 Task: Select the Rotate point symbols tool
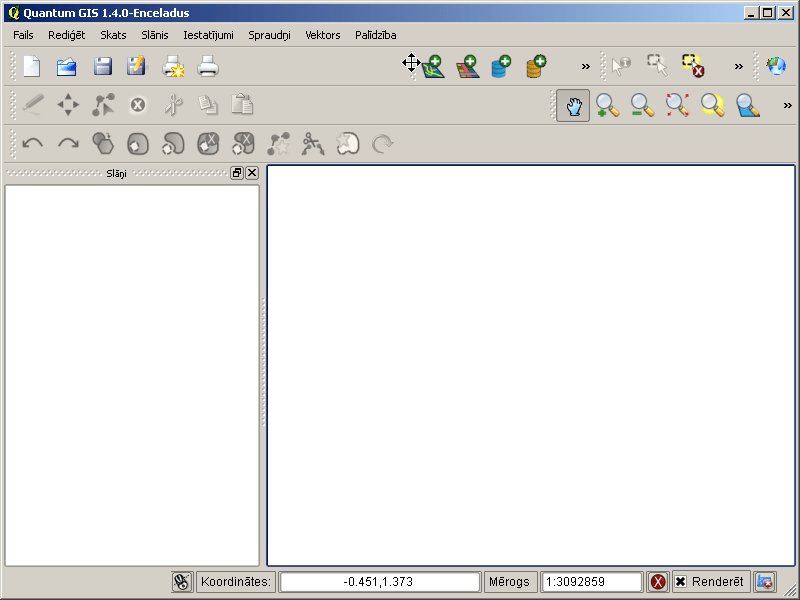pyautogui.click(x=383, y=144)
